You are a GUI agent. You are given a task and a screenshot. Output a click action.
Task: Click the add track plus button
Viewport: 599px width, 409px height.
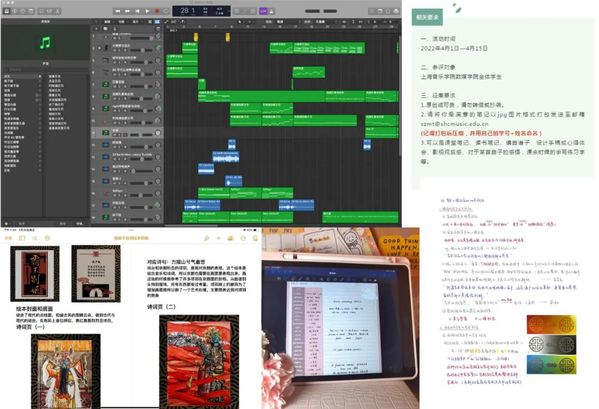click(96, 29)
